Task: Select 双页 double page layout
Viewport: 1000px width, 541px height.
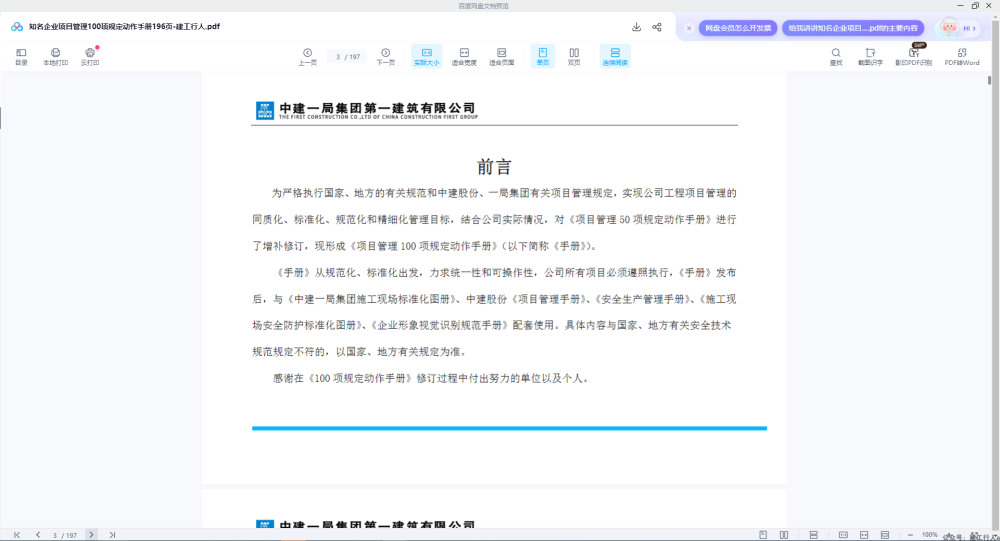Action: pyautogui.click(x=574, y=56)
